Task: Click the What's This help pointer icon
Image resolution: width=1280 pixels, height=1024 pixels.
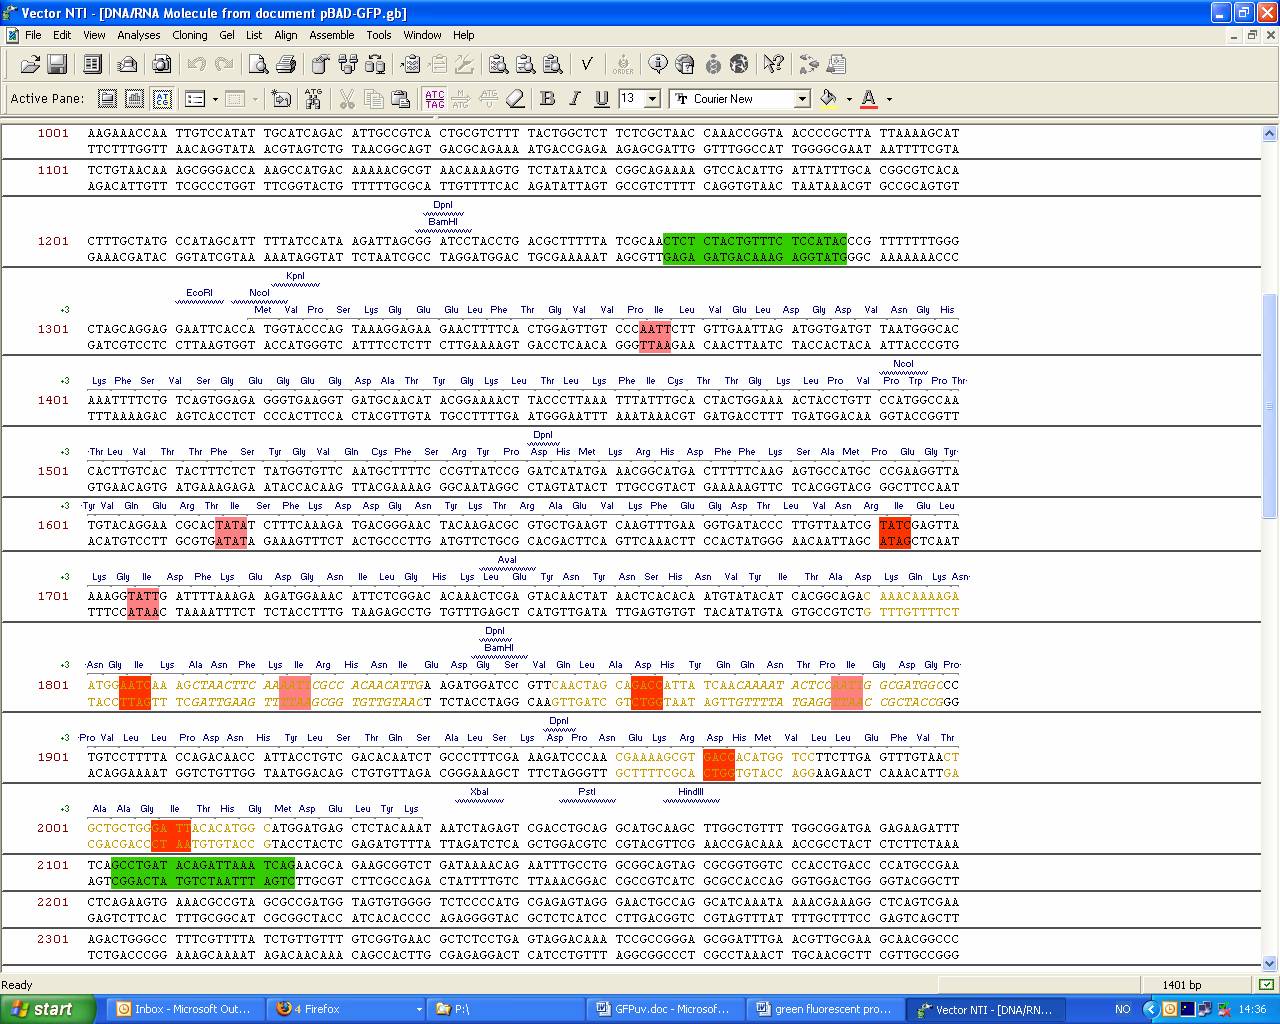Action: pos(773,65)
